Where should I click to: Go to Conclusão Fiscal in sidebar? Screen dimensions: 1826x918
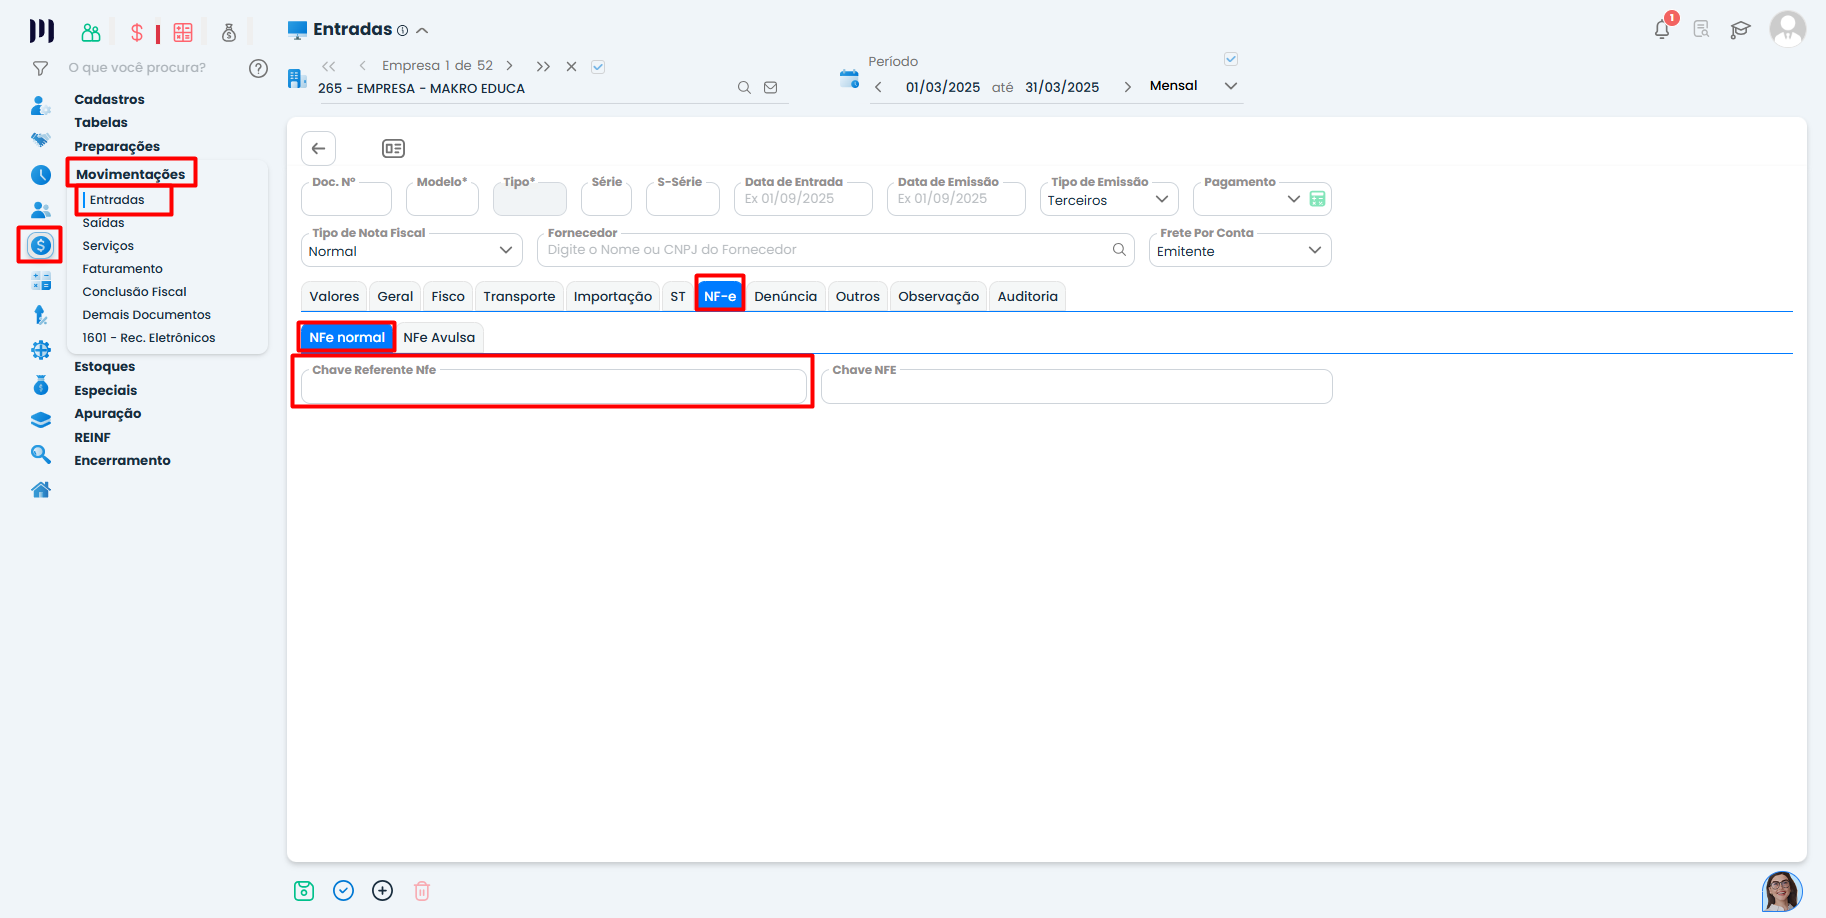point(134,292)
